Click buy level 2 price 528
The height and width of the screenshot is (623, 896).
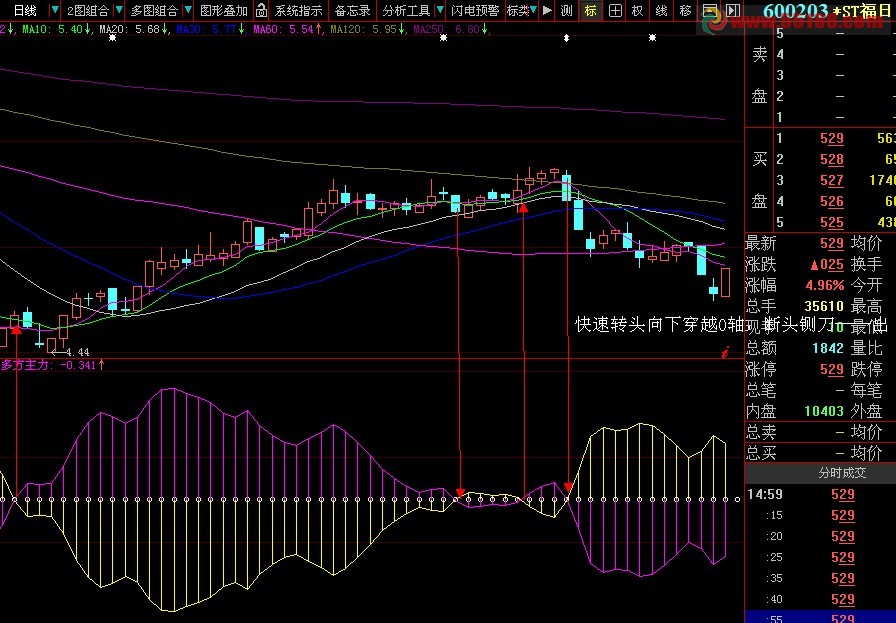click(x=831, y=159)
